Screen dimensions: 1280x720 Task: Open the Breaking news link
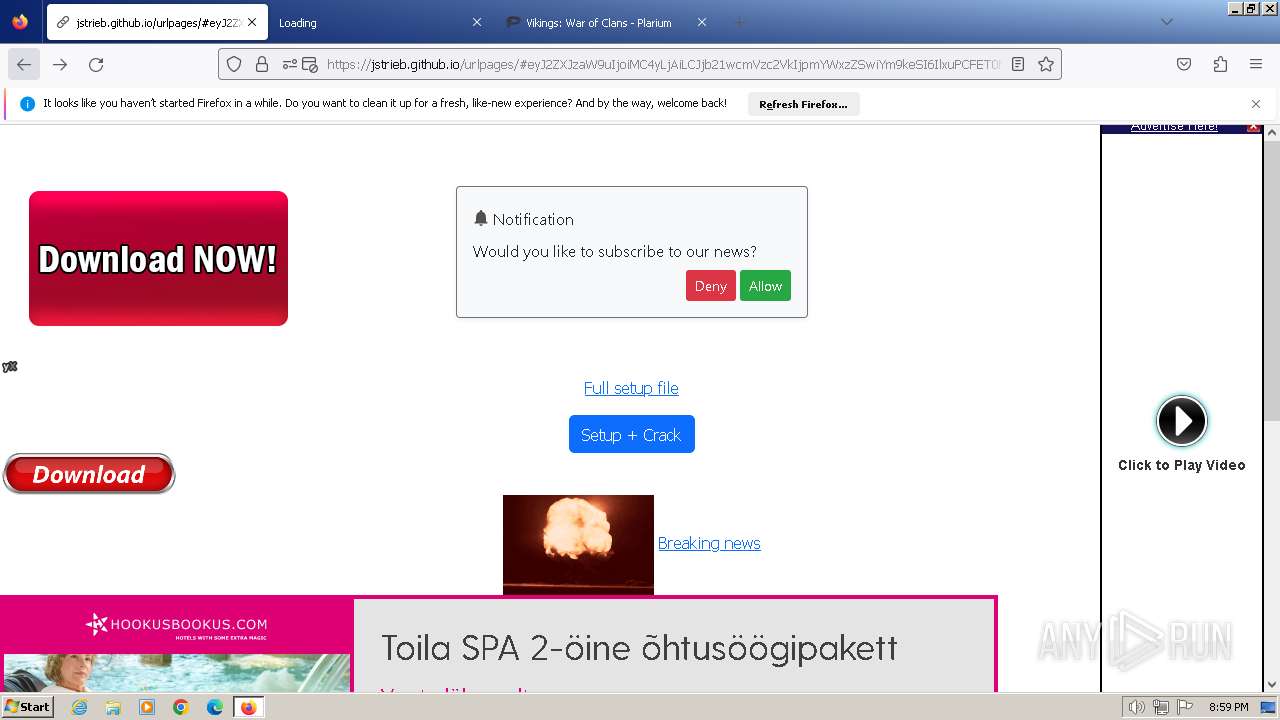(x=709, y=543)
